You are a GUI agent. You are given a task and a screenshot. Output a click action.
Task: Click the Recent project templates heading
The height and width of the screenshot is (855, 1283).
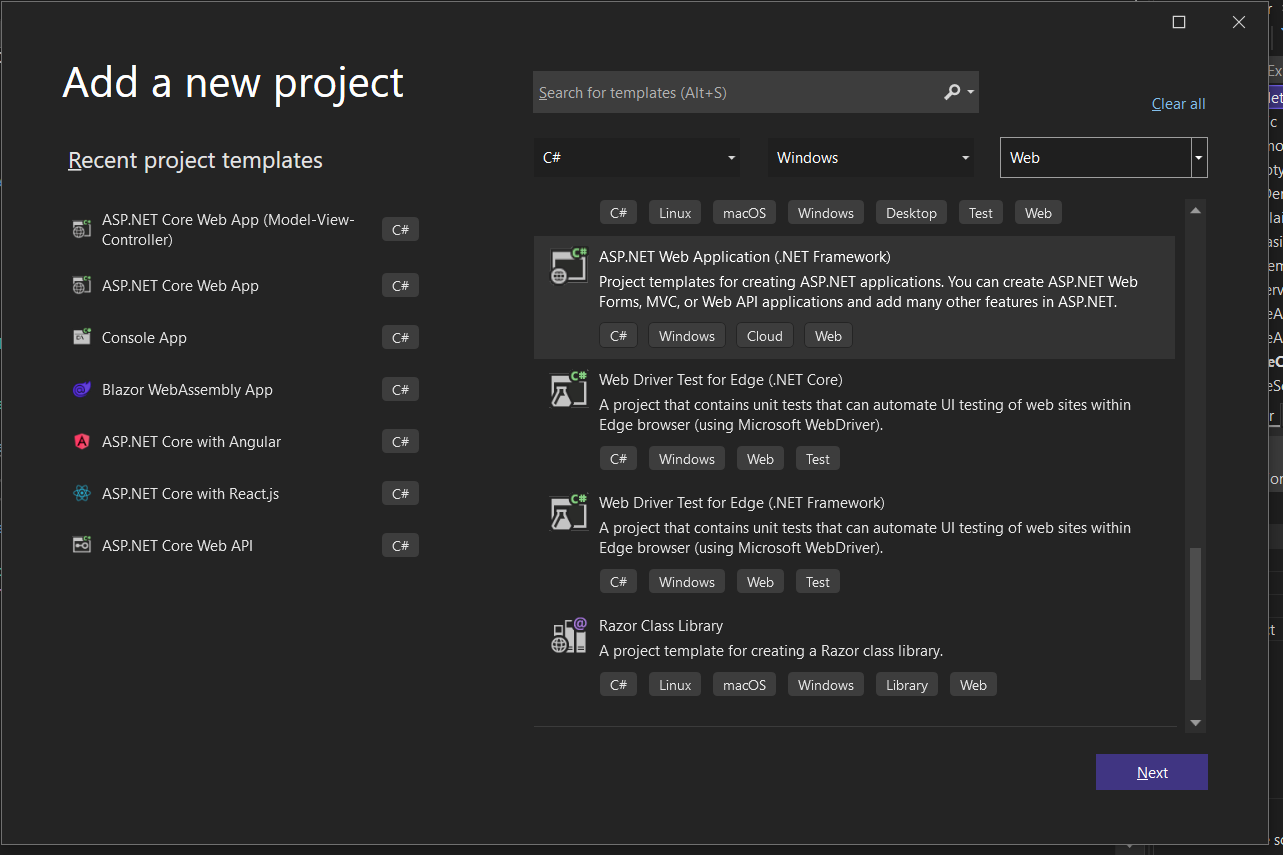click(195, 160)
